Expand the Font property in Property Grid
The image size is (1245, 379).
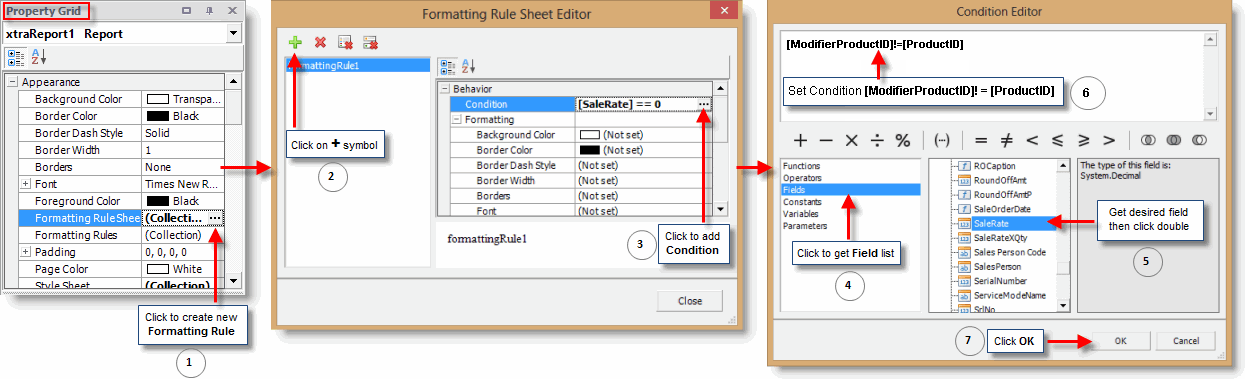pos(25,184)
